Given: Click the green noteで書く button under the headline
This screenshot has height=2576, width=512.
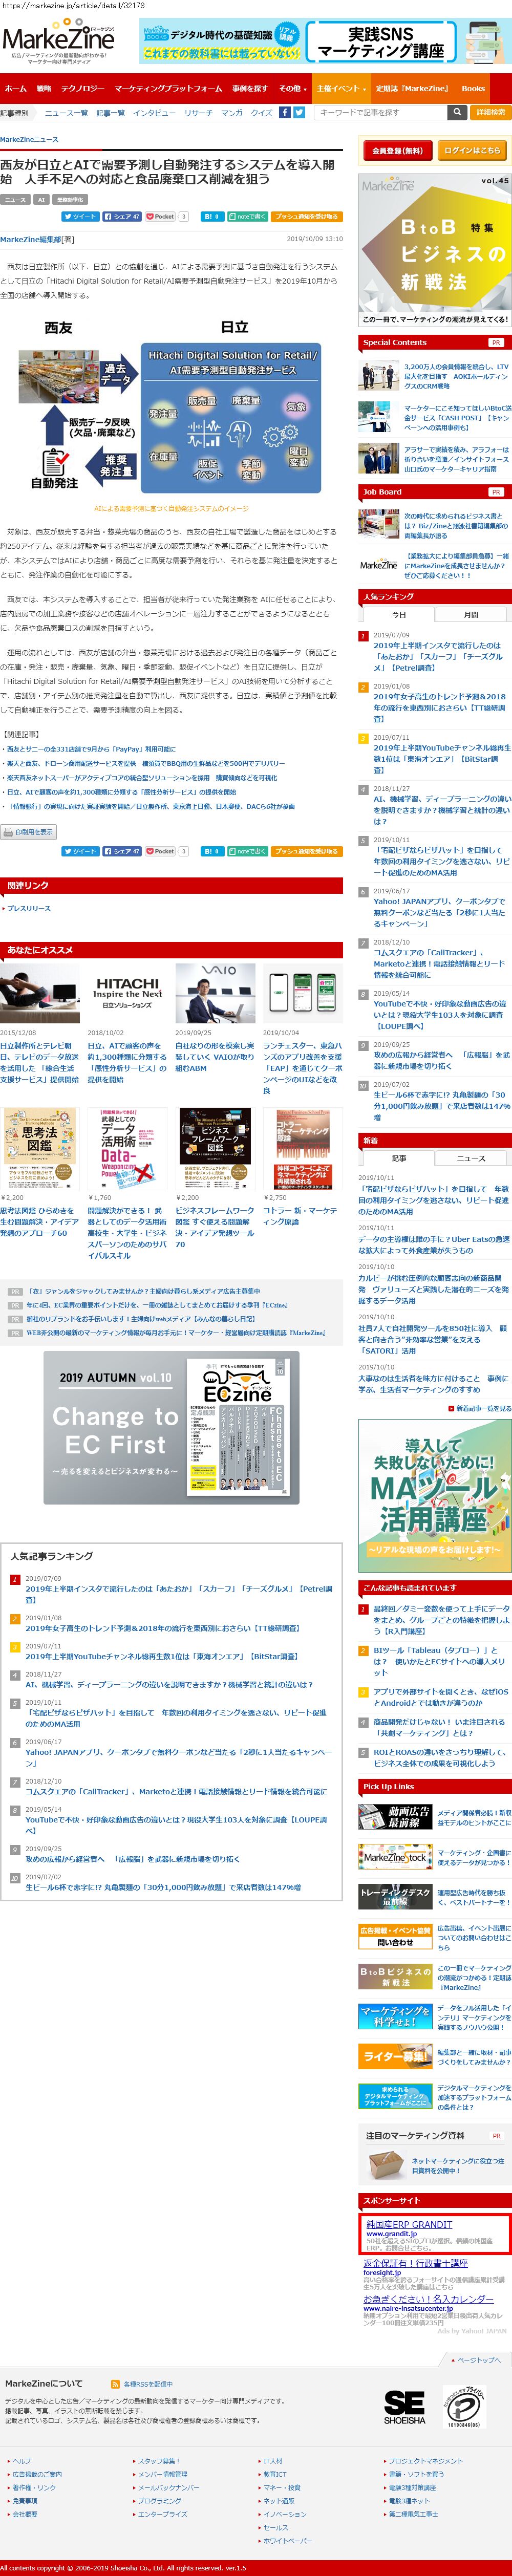Looking at the screenshot, I should [x=247, y=216].
